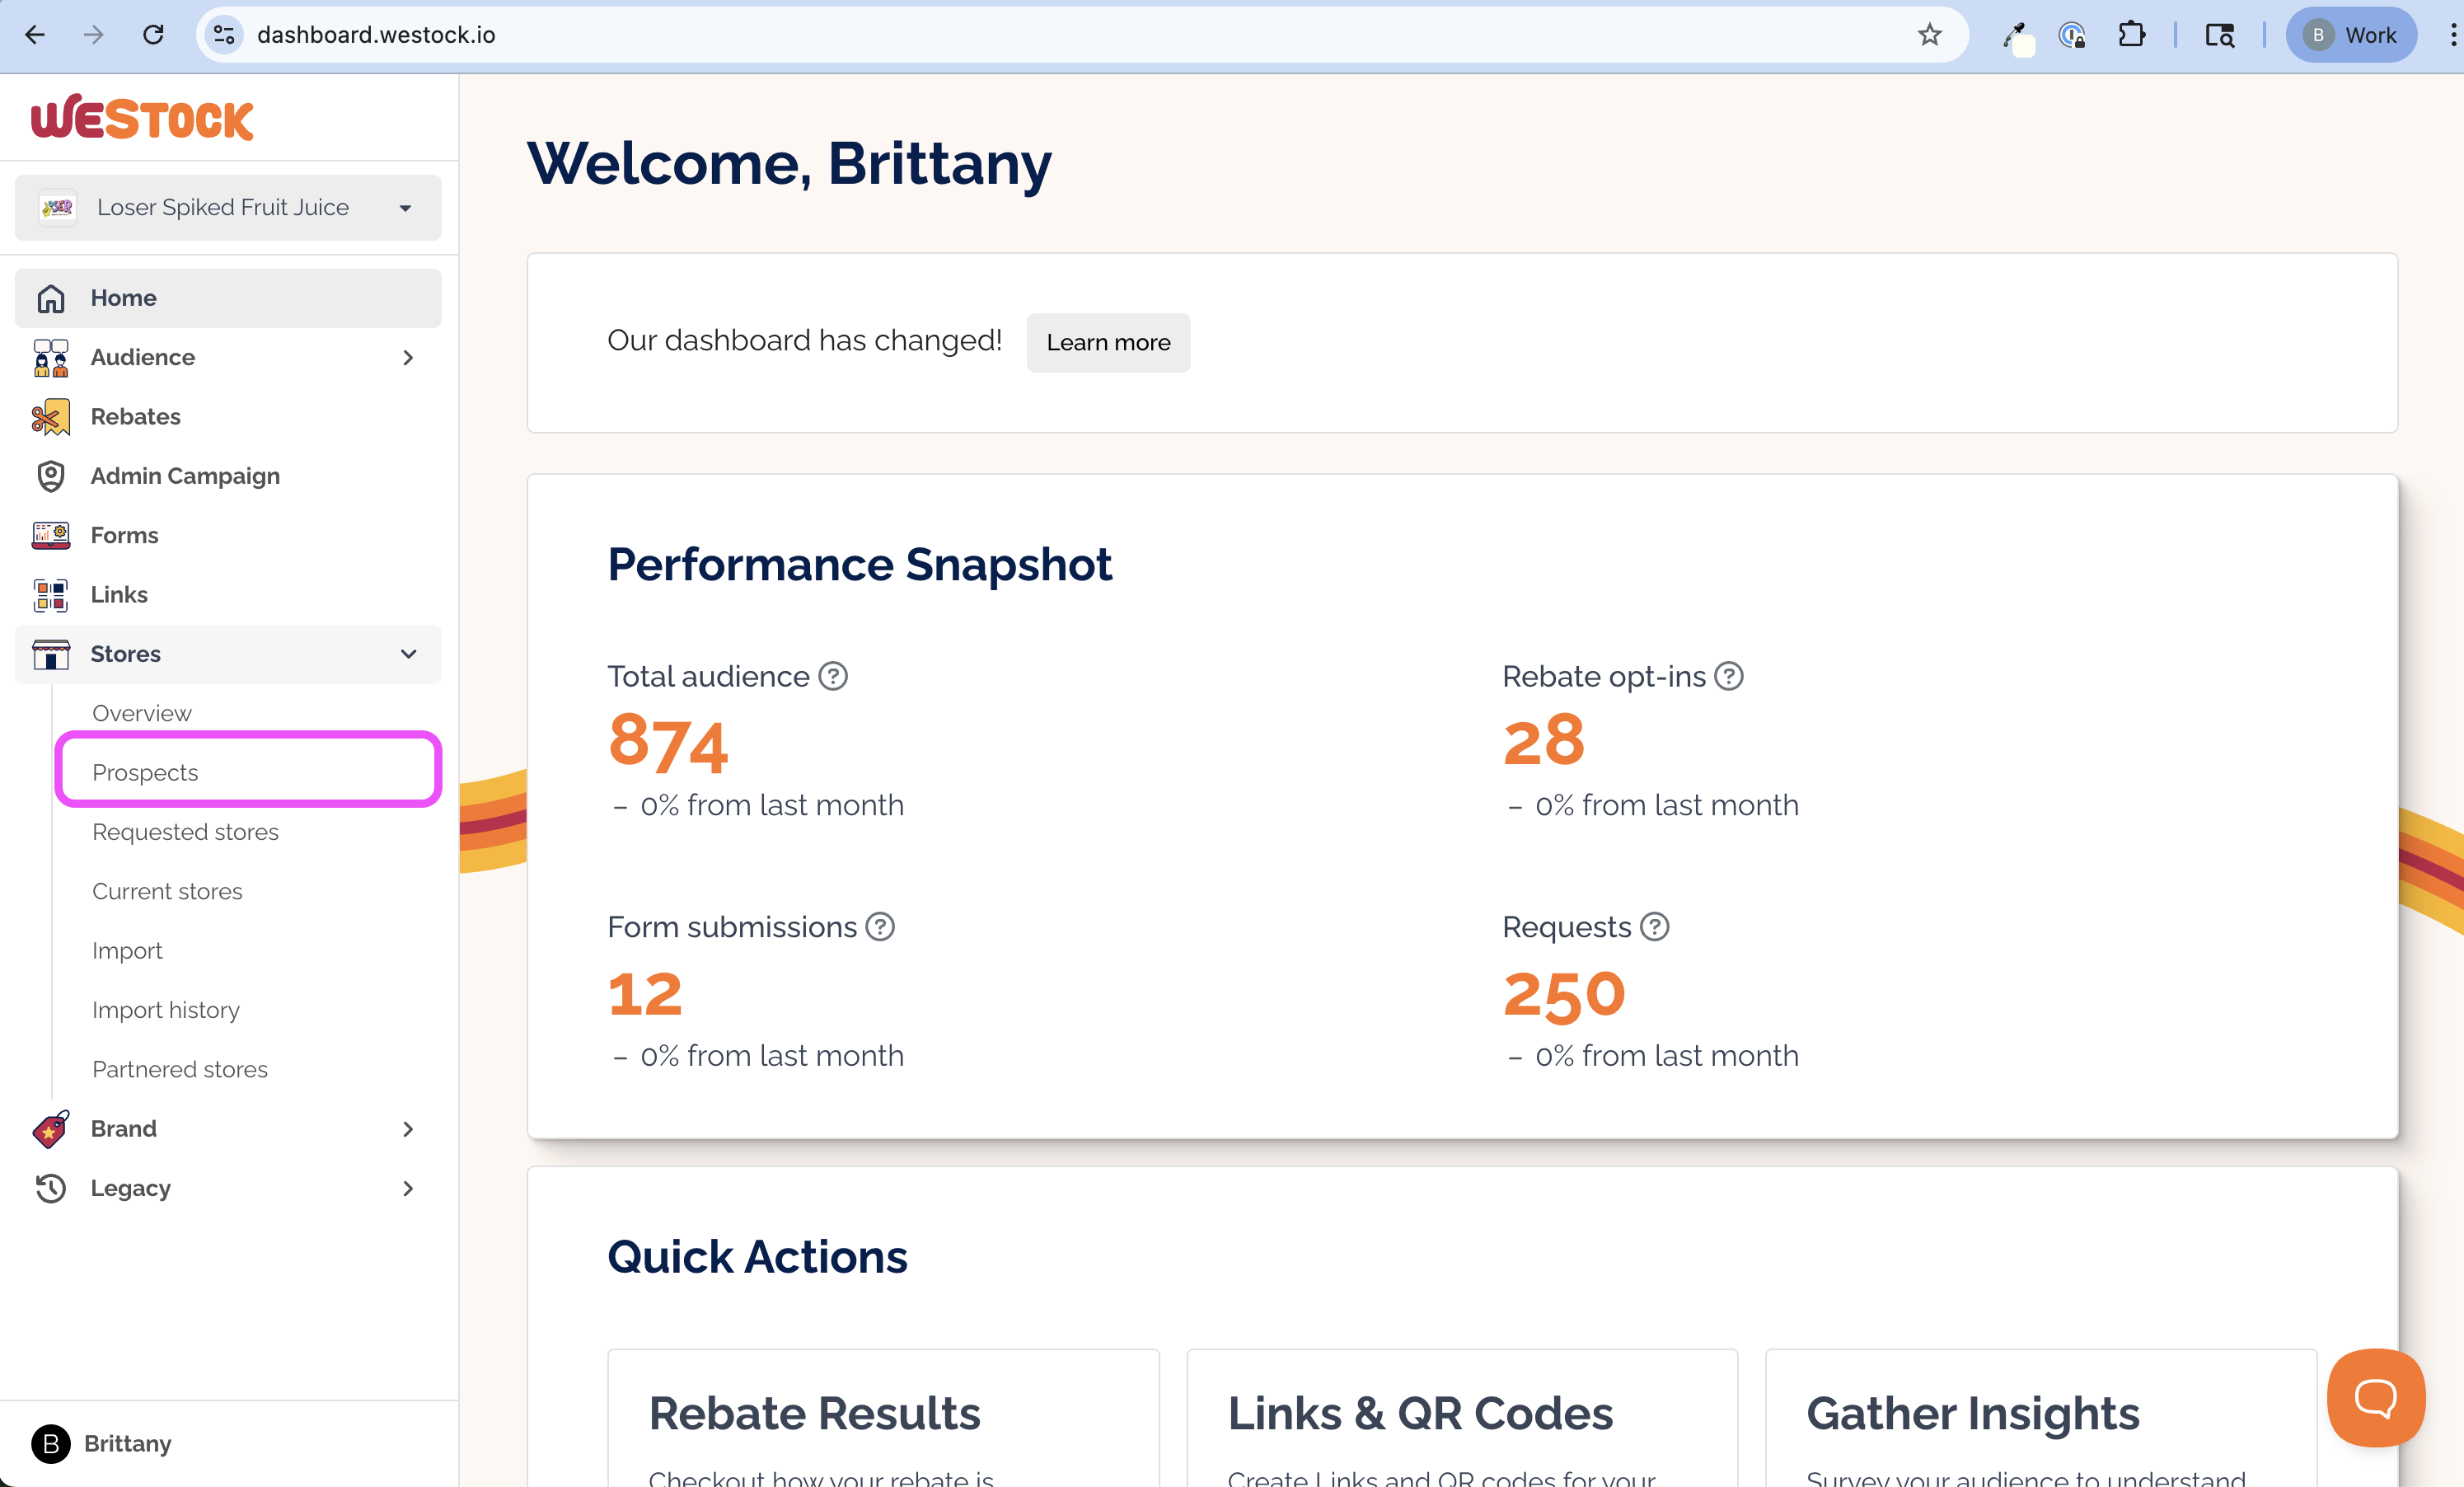
Task: Open Requested stores submenu item
Action: [x=186, y=832]
